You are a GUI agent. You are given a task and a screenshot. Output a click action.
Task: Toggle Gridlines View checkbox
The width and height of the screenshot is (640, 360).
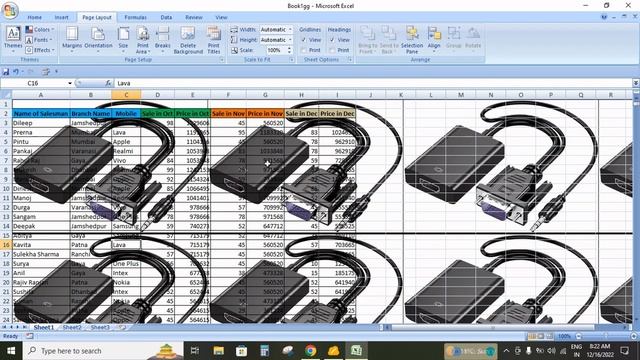(303, 40)
